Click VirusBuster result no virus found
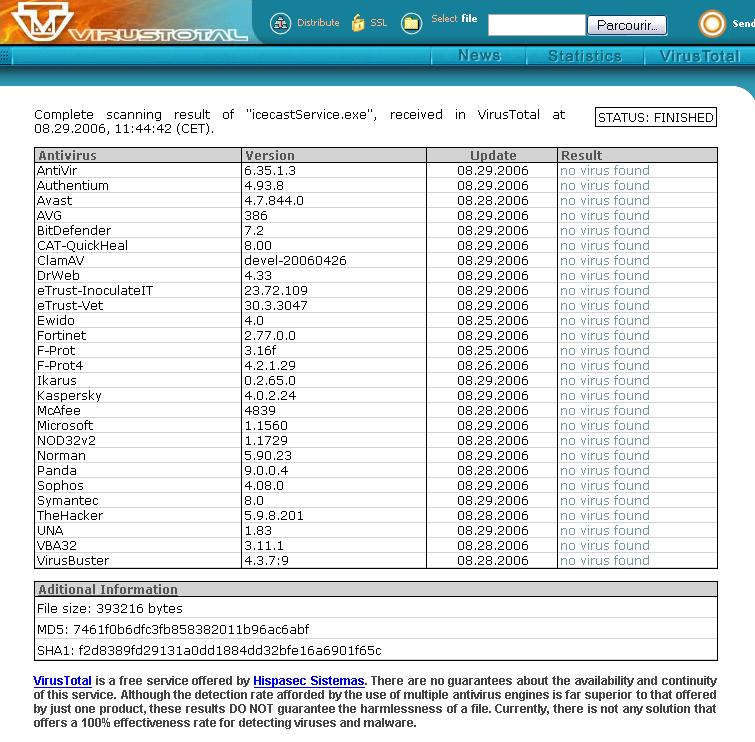This screenshot has width=755, height=742. click(x=605, y=560)
